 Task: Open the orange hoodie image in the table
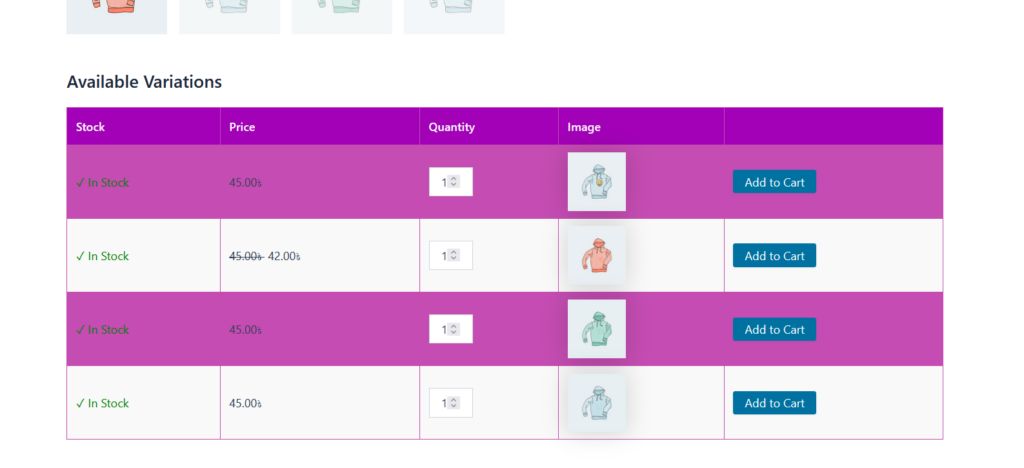(x=596, y=256)
